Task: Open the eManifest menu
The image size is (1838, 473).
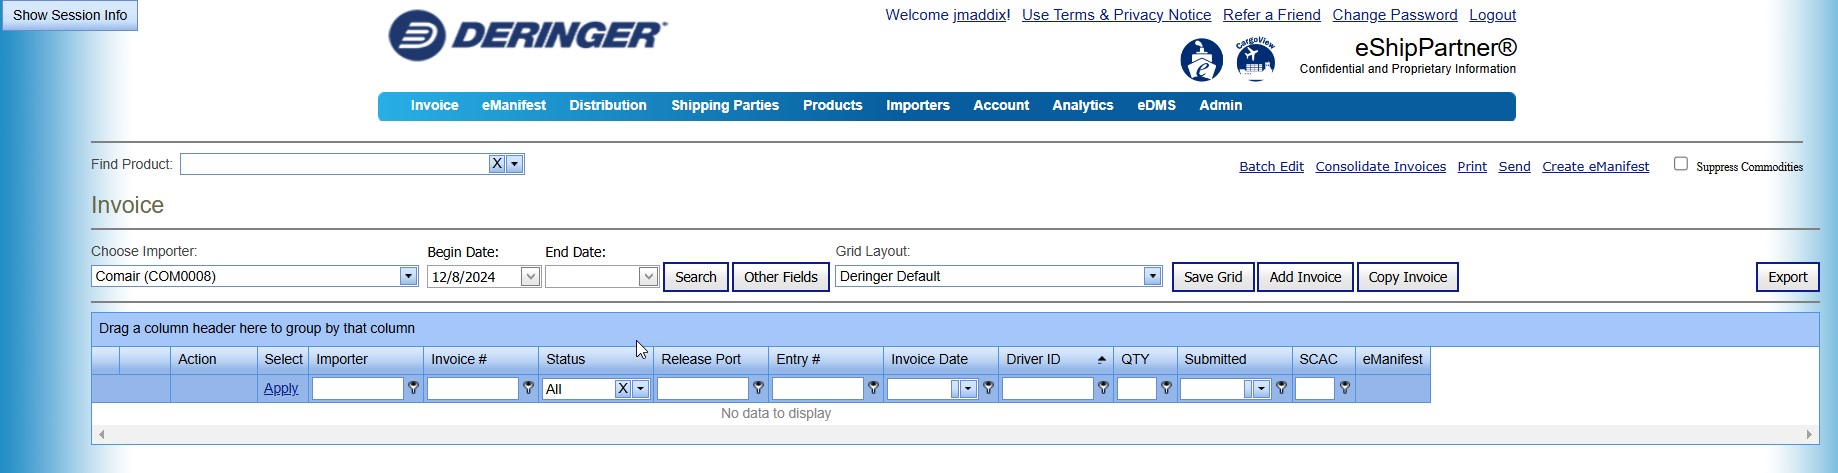Action: pos(513,106)
